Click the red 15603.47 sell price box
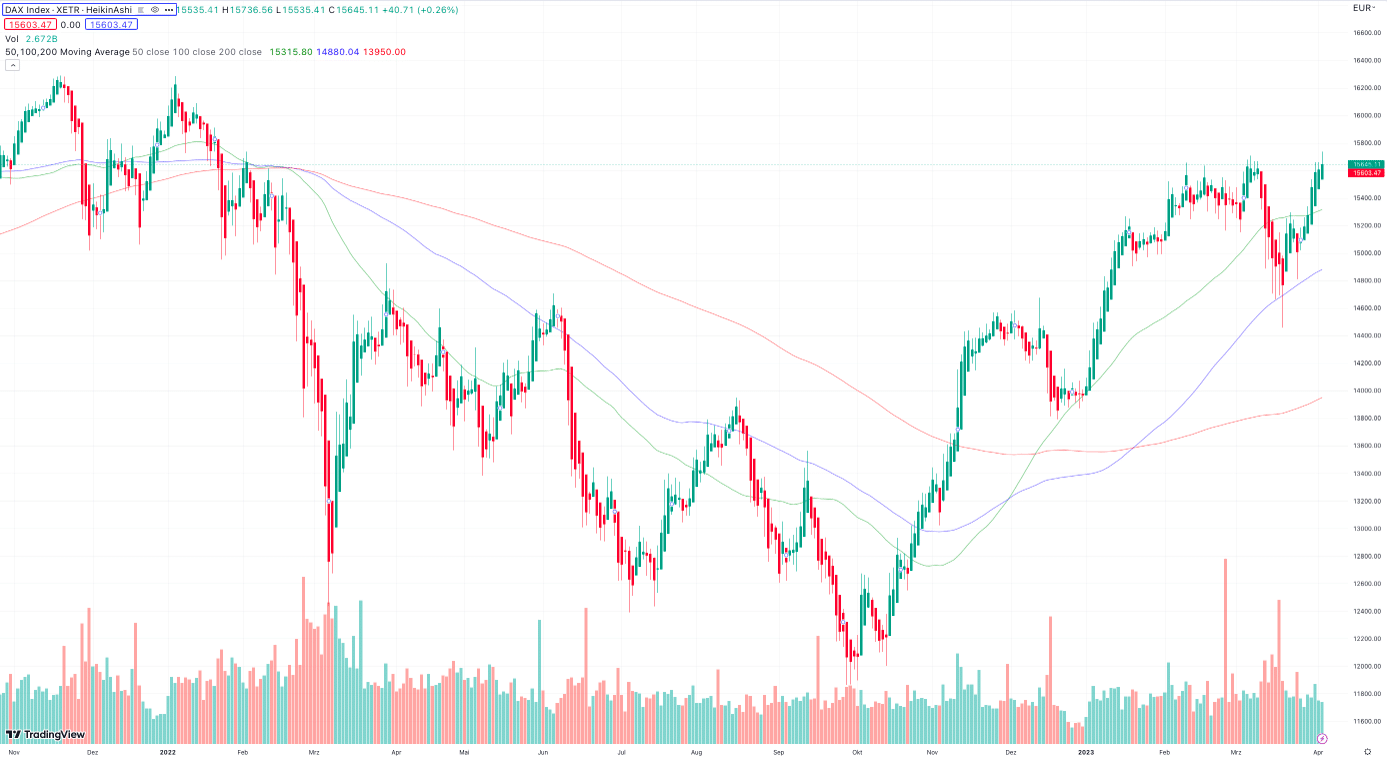Viewport: 1387px width, 757px height. point(30,24)
